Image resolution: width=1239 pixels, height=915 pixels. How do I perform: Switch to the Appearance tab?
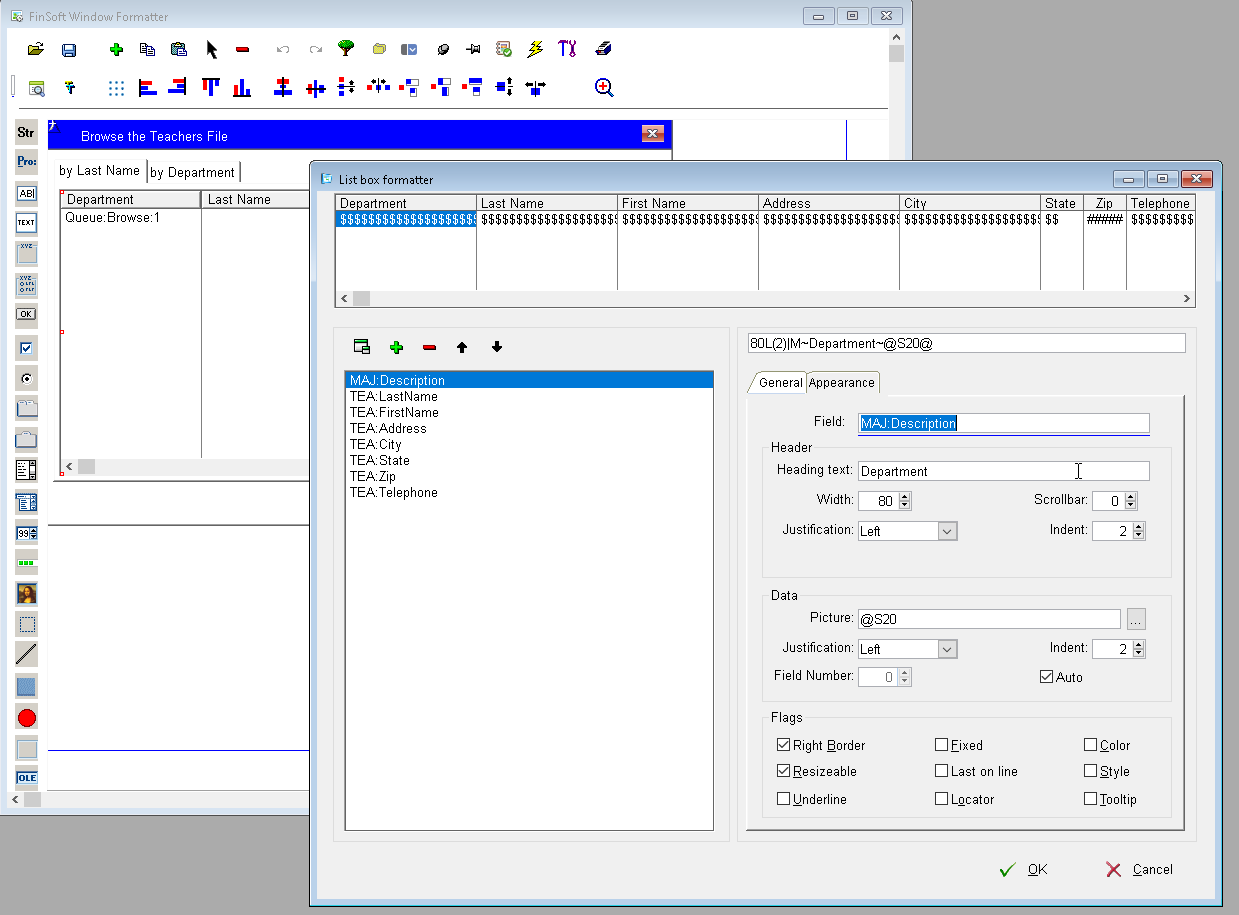pos(841,382)
